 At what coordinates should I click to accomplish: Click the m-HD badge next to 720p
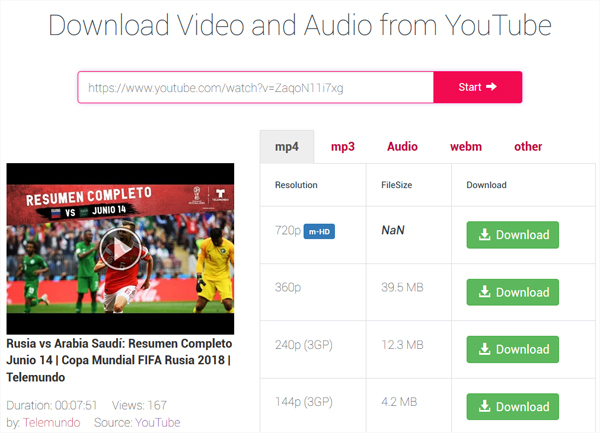point(319,231)
